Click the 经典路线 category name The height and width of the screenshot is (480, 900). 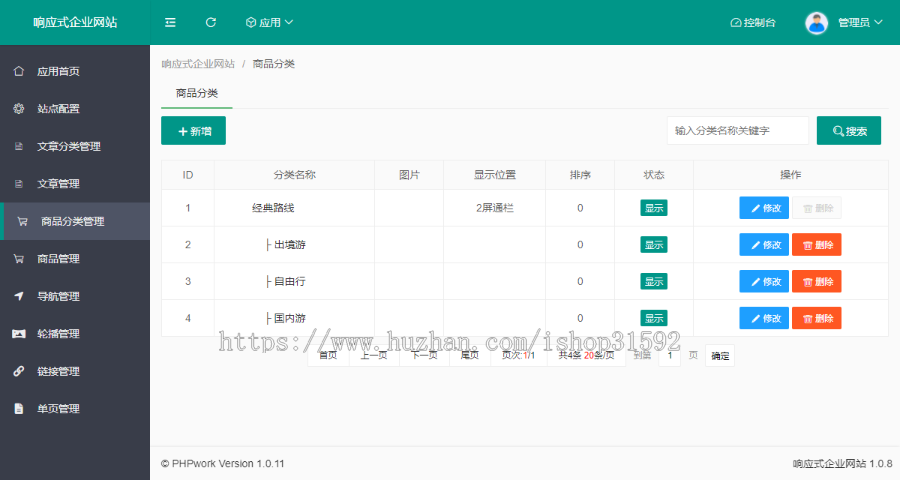point(273,208)
